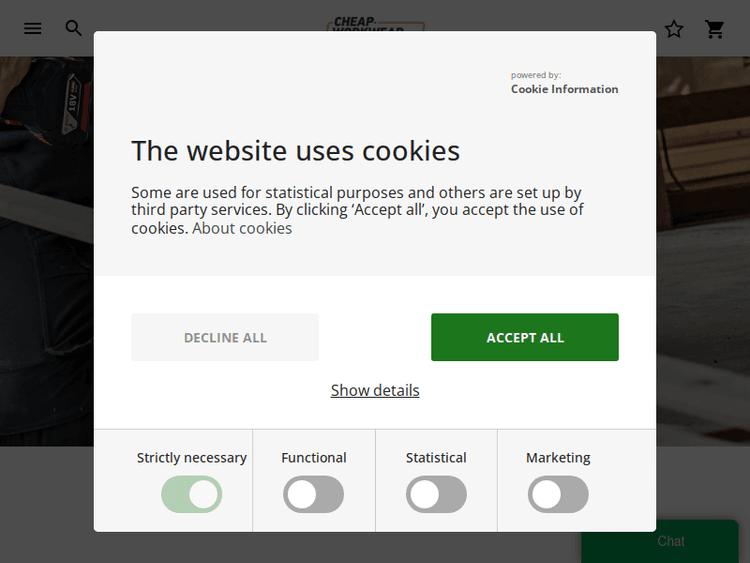Open the hamburger navigation menu
This screenshot has width=750, height=563.
coord(33,28)
